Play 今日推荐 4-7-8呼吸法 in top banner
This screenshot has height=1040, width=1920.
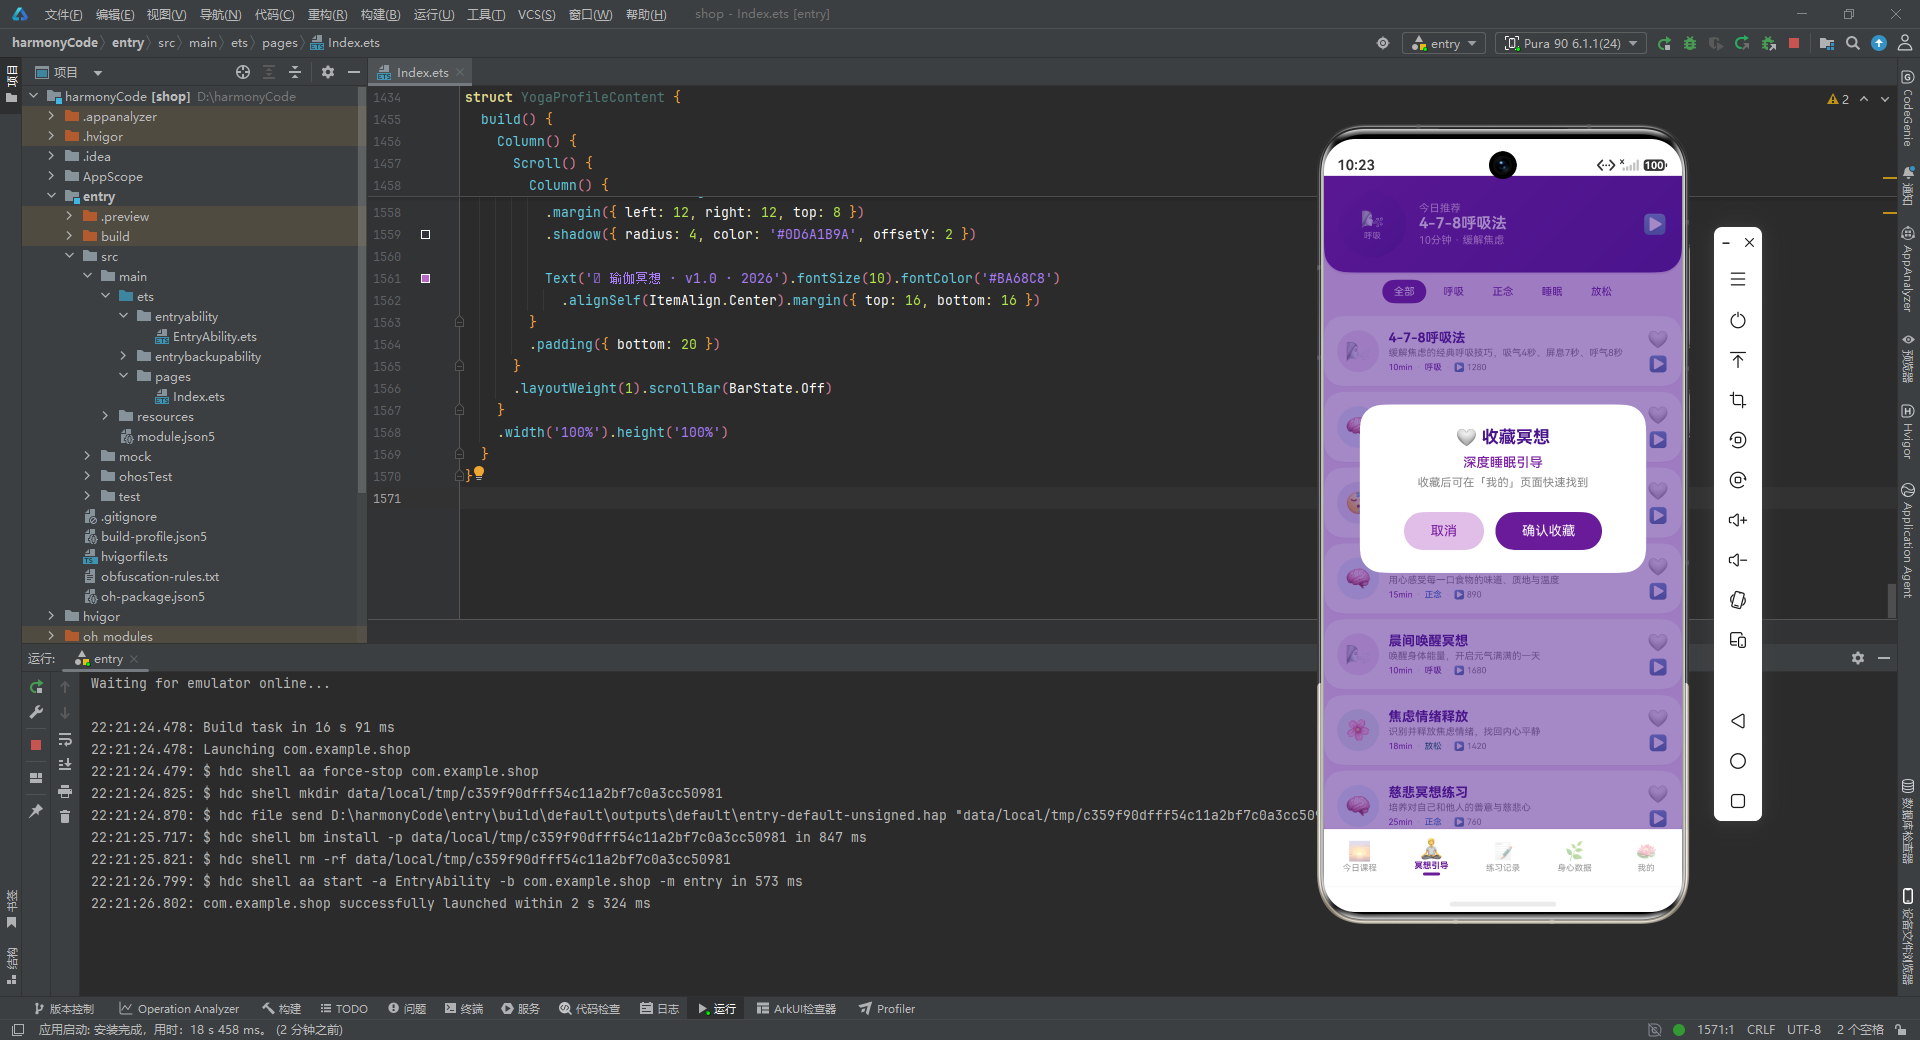point(1655,224)
